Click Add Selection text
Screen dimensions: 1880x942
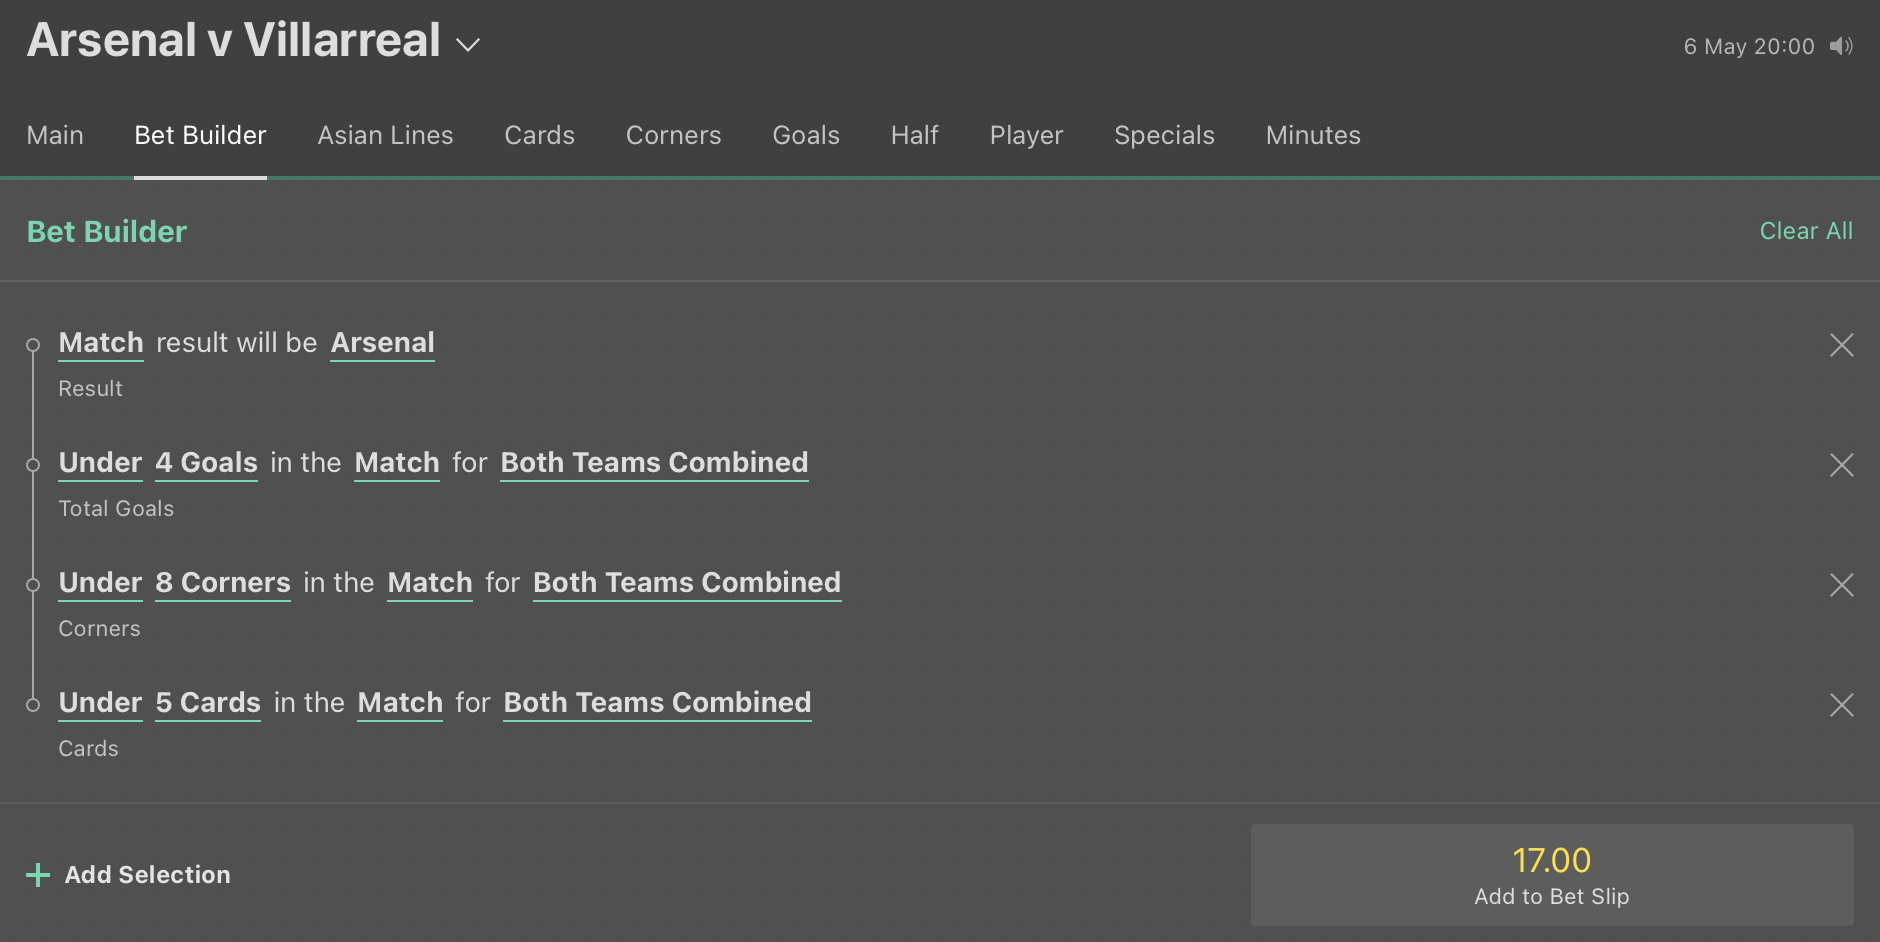coord(147,875)
